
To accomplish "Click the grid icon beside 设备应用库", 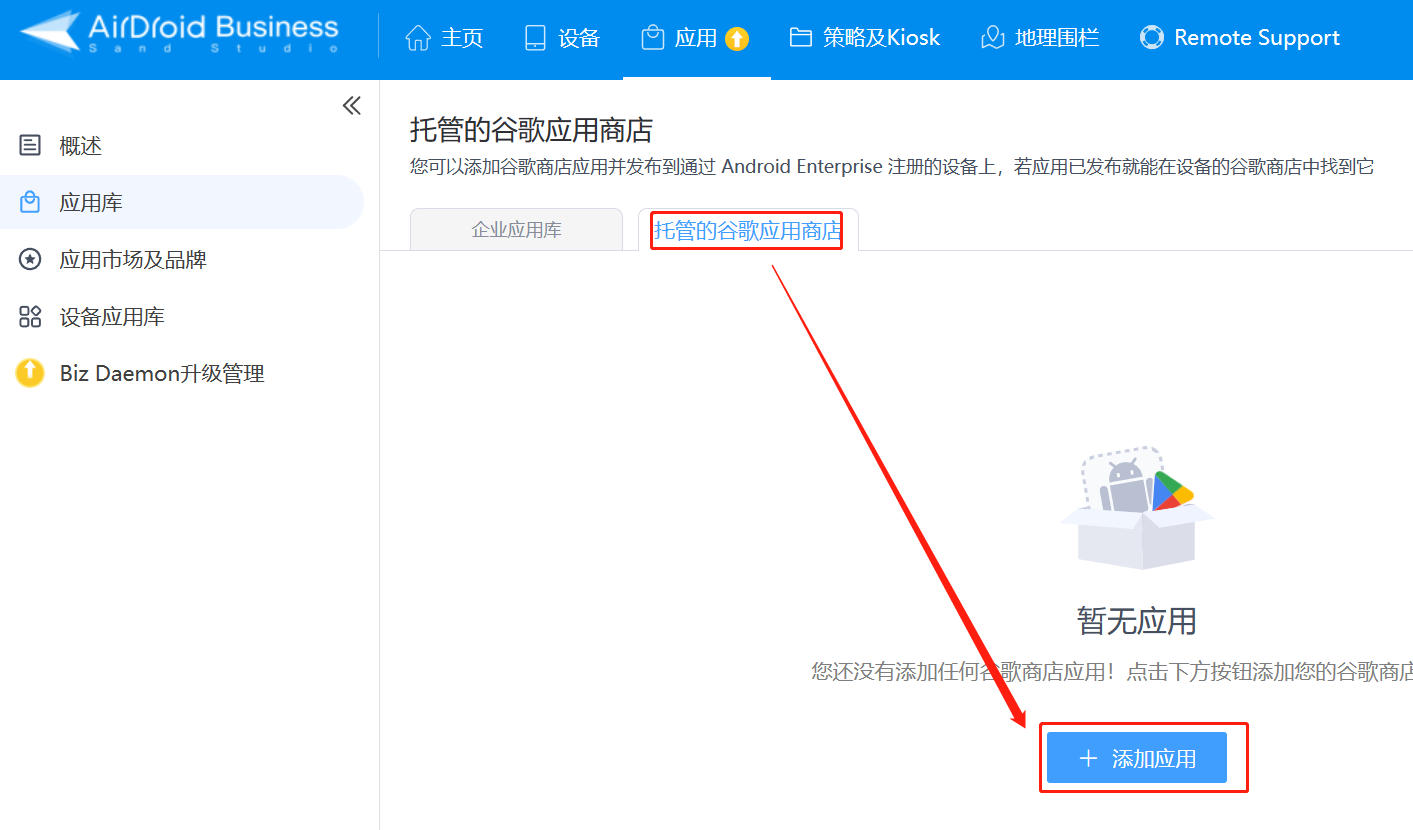I will pos(30,317).
